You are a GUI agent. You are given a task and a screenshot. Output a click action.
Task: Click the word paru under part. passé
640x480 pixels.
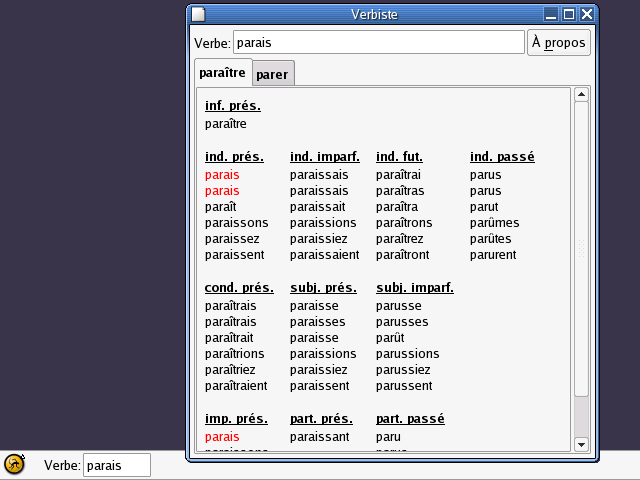click(388, 437)
